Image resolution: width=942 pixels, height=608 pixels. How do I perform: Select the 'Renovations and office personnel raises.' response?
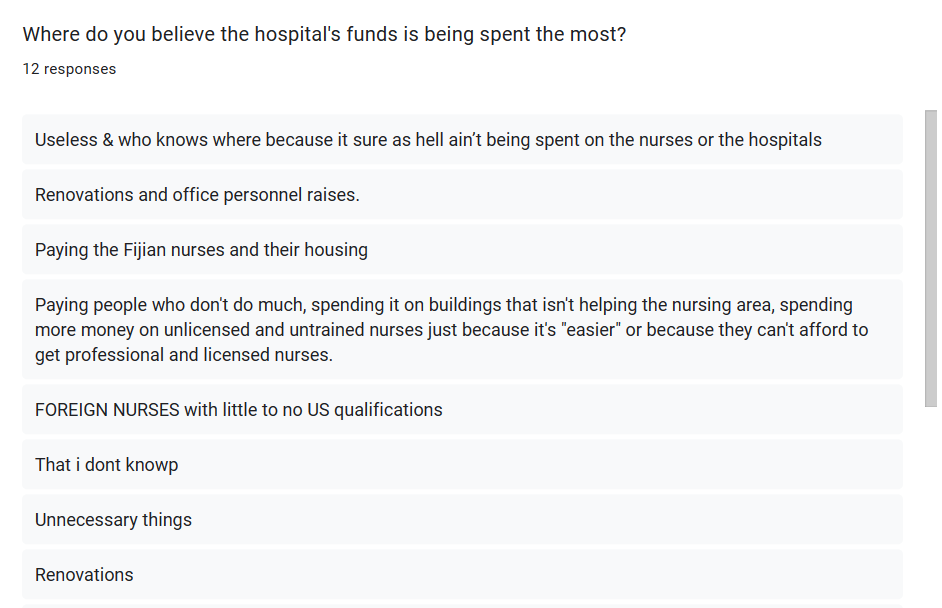462,195
